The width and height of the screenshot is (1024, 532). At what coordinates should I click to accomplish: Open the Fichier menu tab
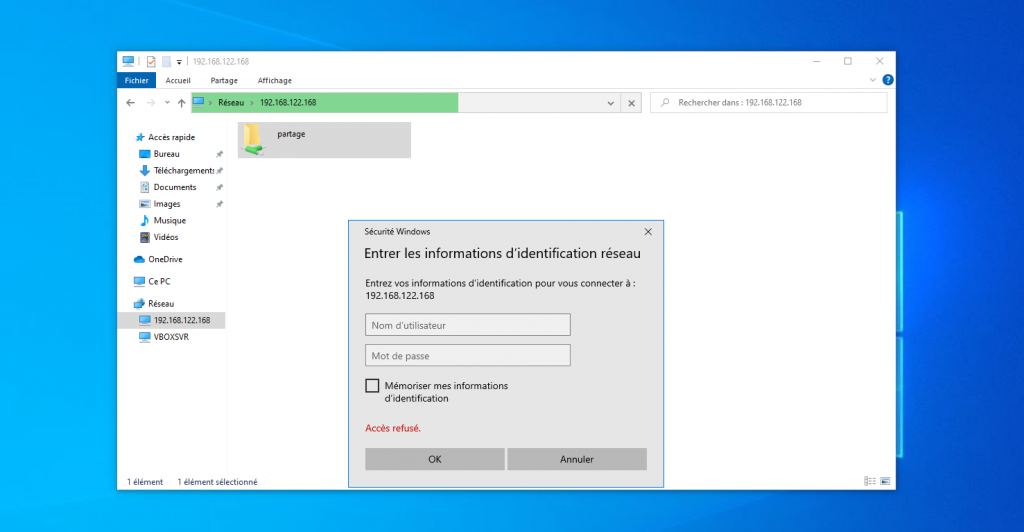click(136, 80)
